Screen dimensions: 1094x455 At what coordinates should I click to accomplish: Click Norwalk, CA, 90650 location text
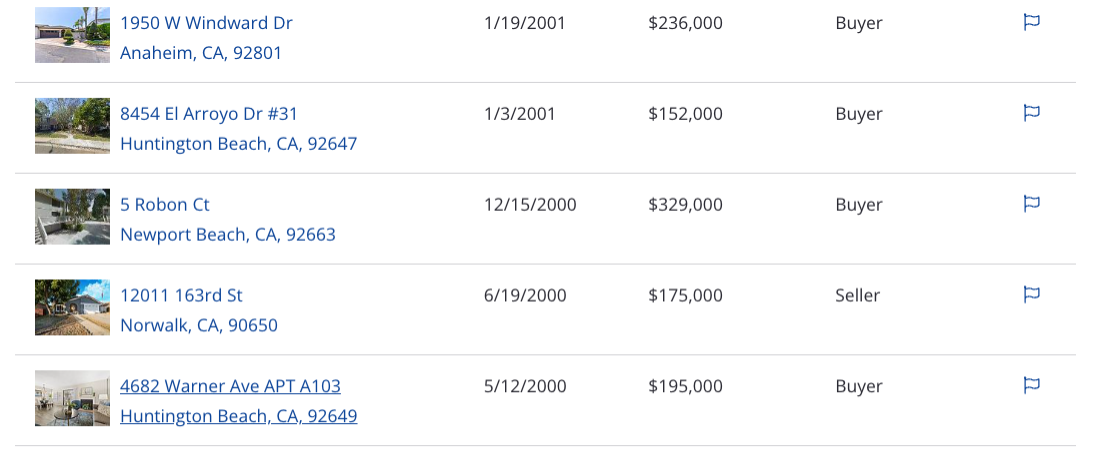point(199,325)
